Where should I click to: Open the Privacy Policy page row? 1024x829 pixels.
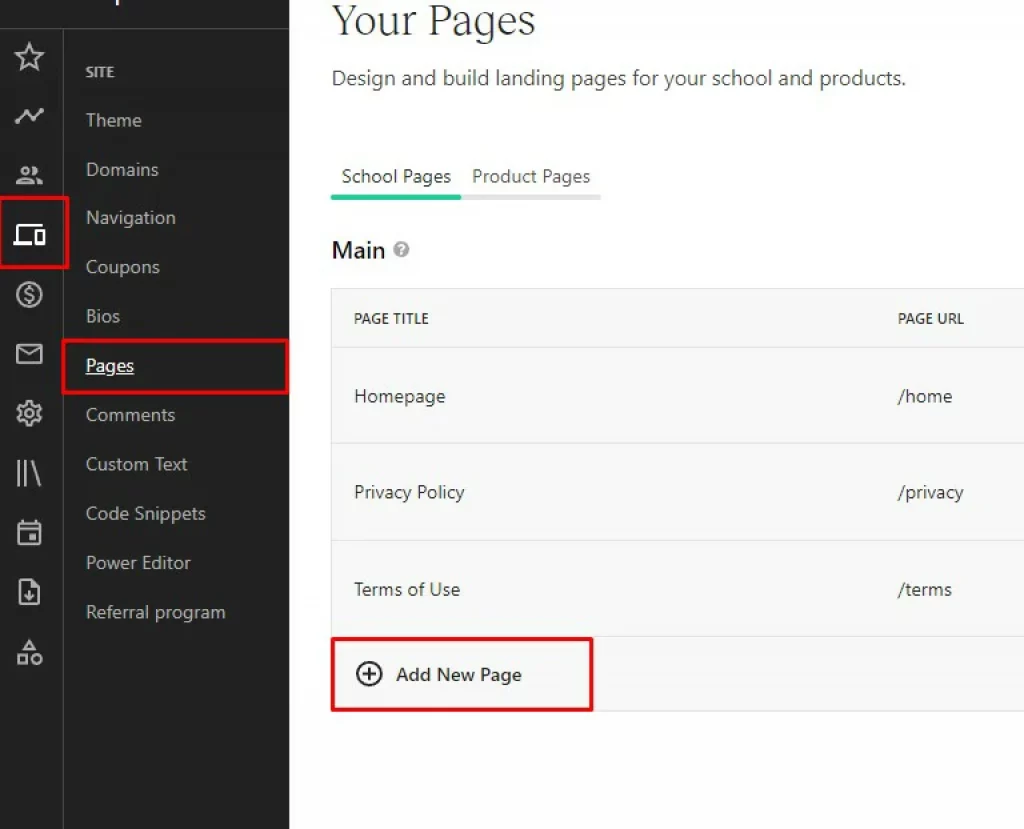pyautogui.click(x=409, y=492)
